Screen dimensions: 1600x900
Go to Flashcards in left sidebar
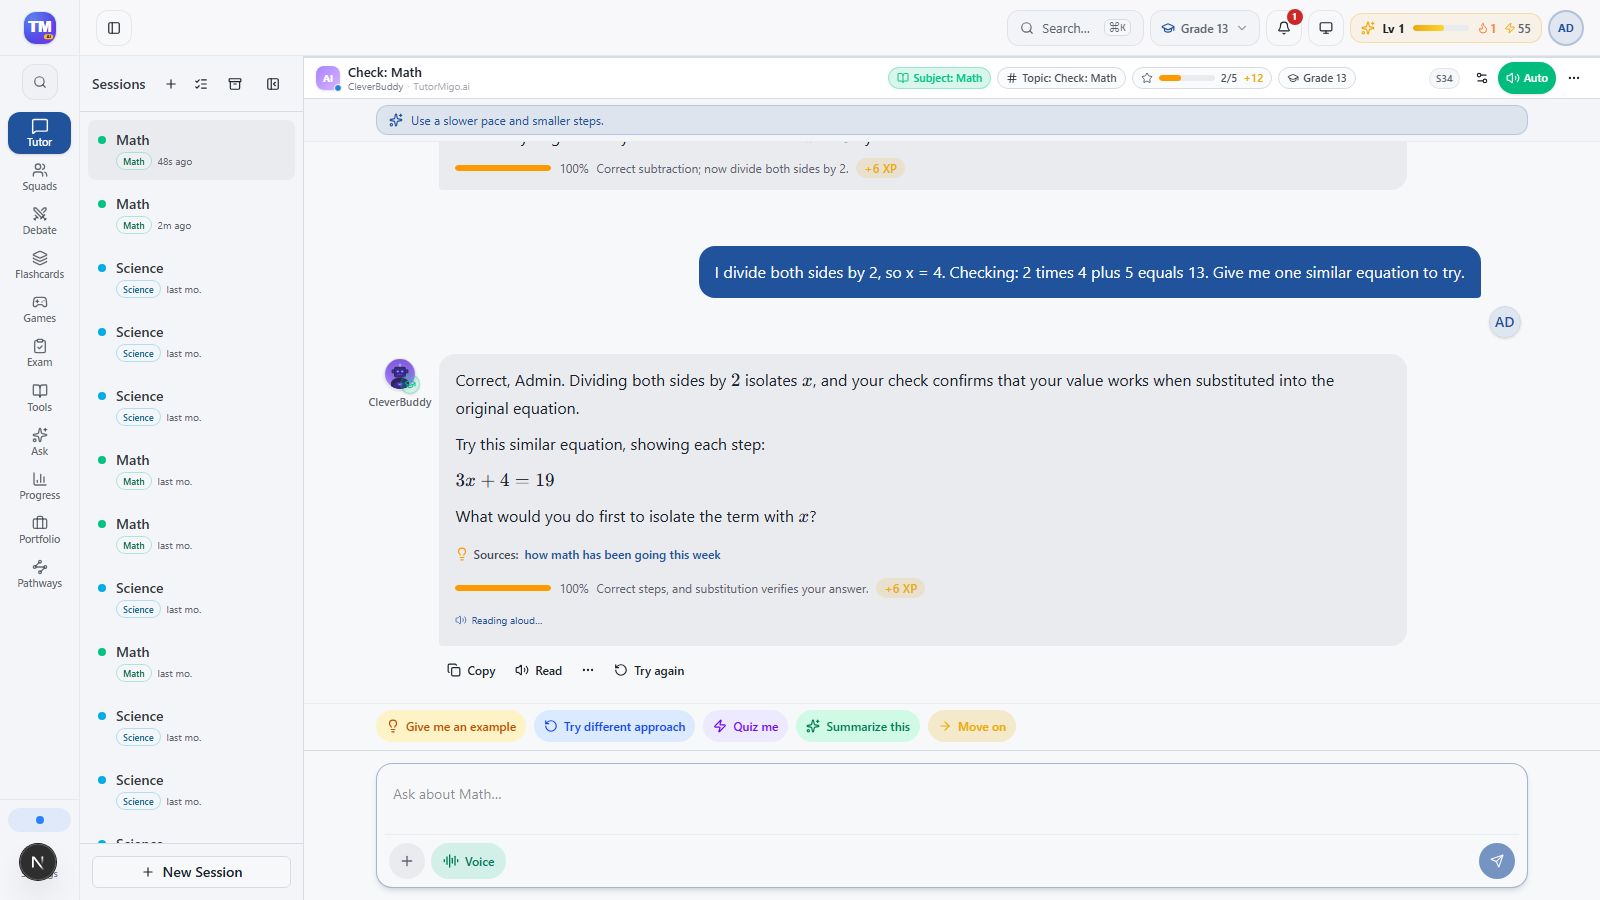[39, 265]
